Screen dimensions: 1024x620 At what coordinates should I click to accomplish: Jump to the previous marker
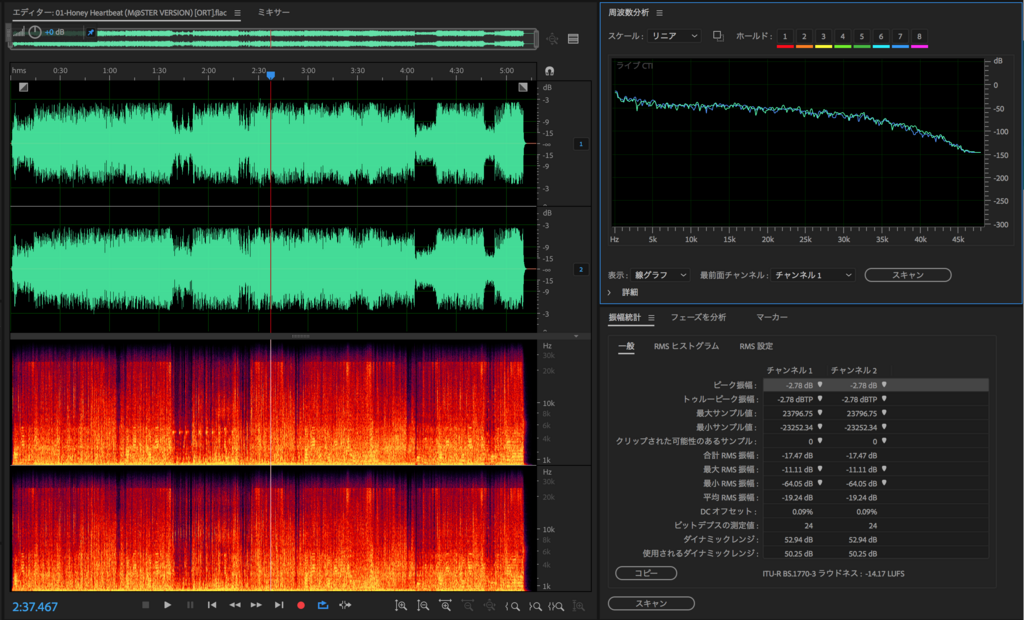tap(212, 605)
